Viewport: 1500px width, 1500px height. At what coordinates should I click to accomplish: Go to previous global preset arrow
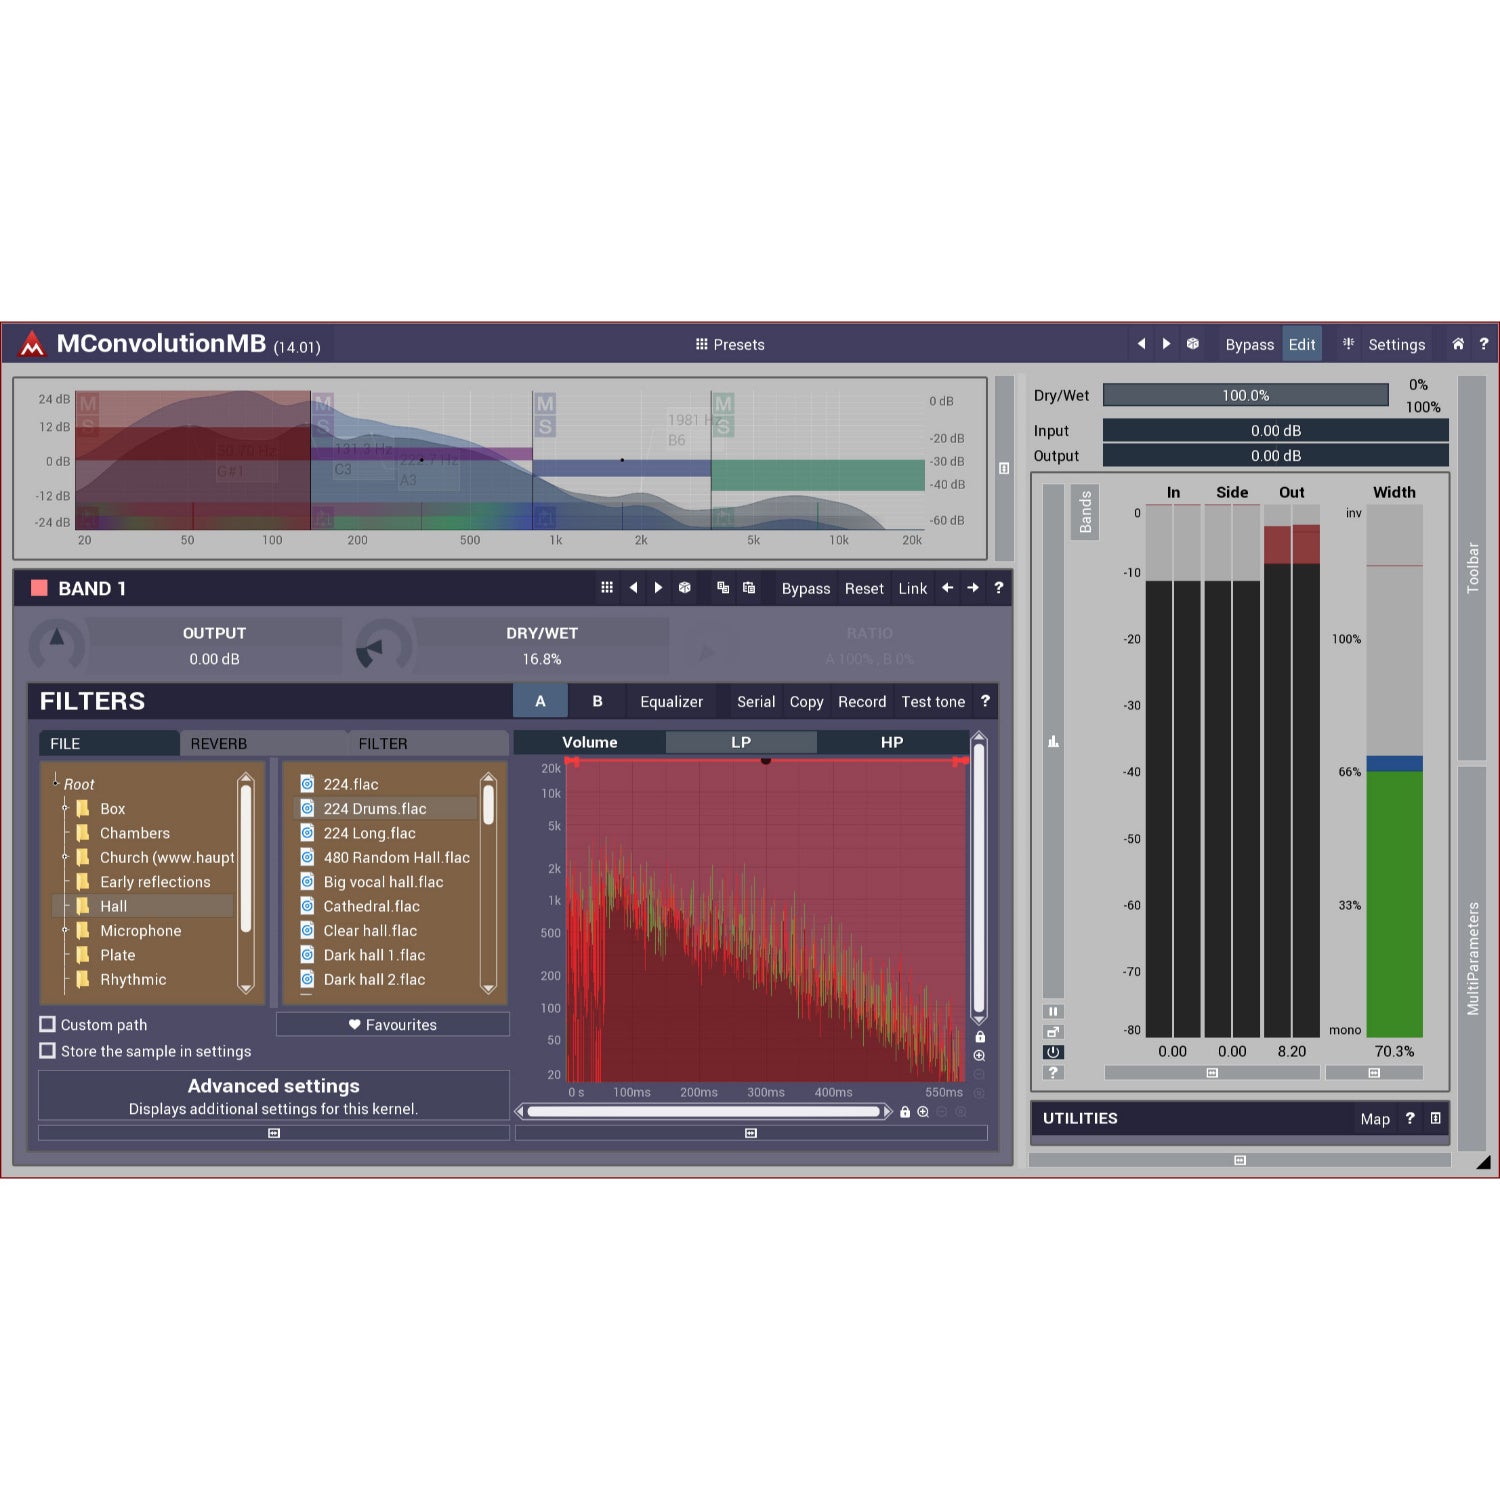pos(1141,344)
